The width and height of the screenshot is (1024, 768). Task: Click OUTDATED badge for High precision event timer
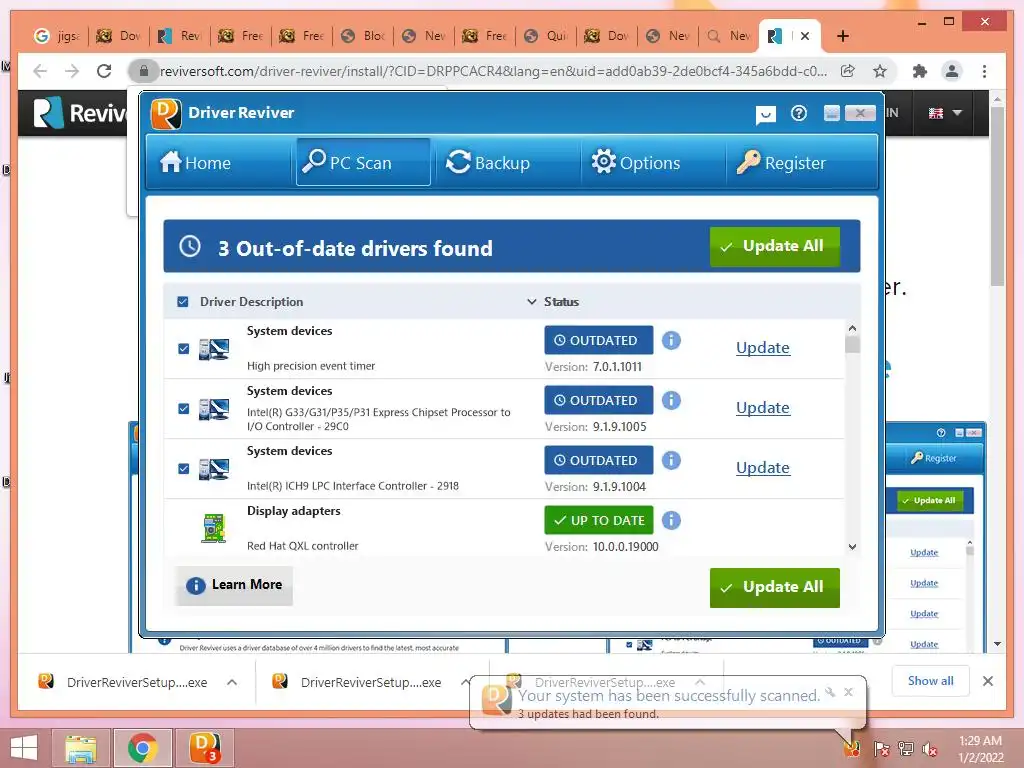point(599,340)
